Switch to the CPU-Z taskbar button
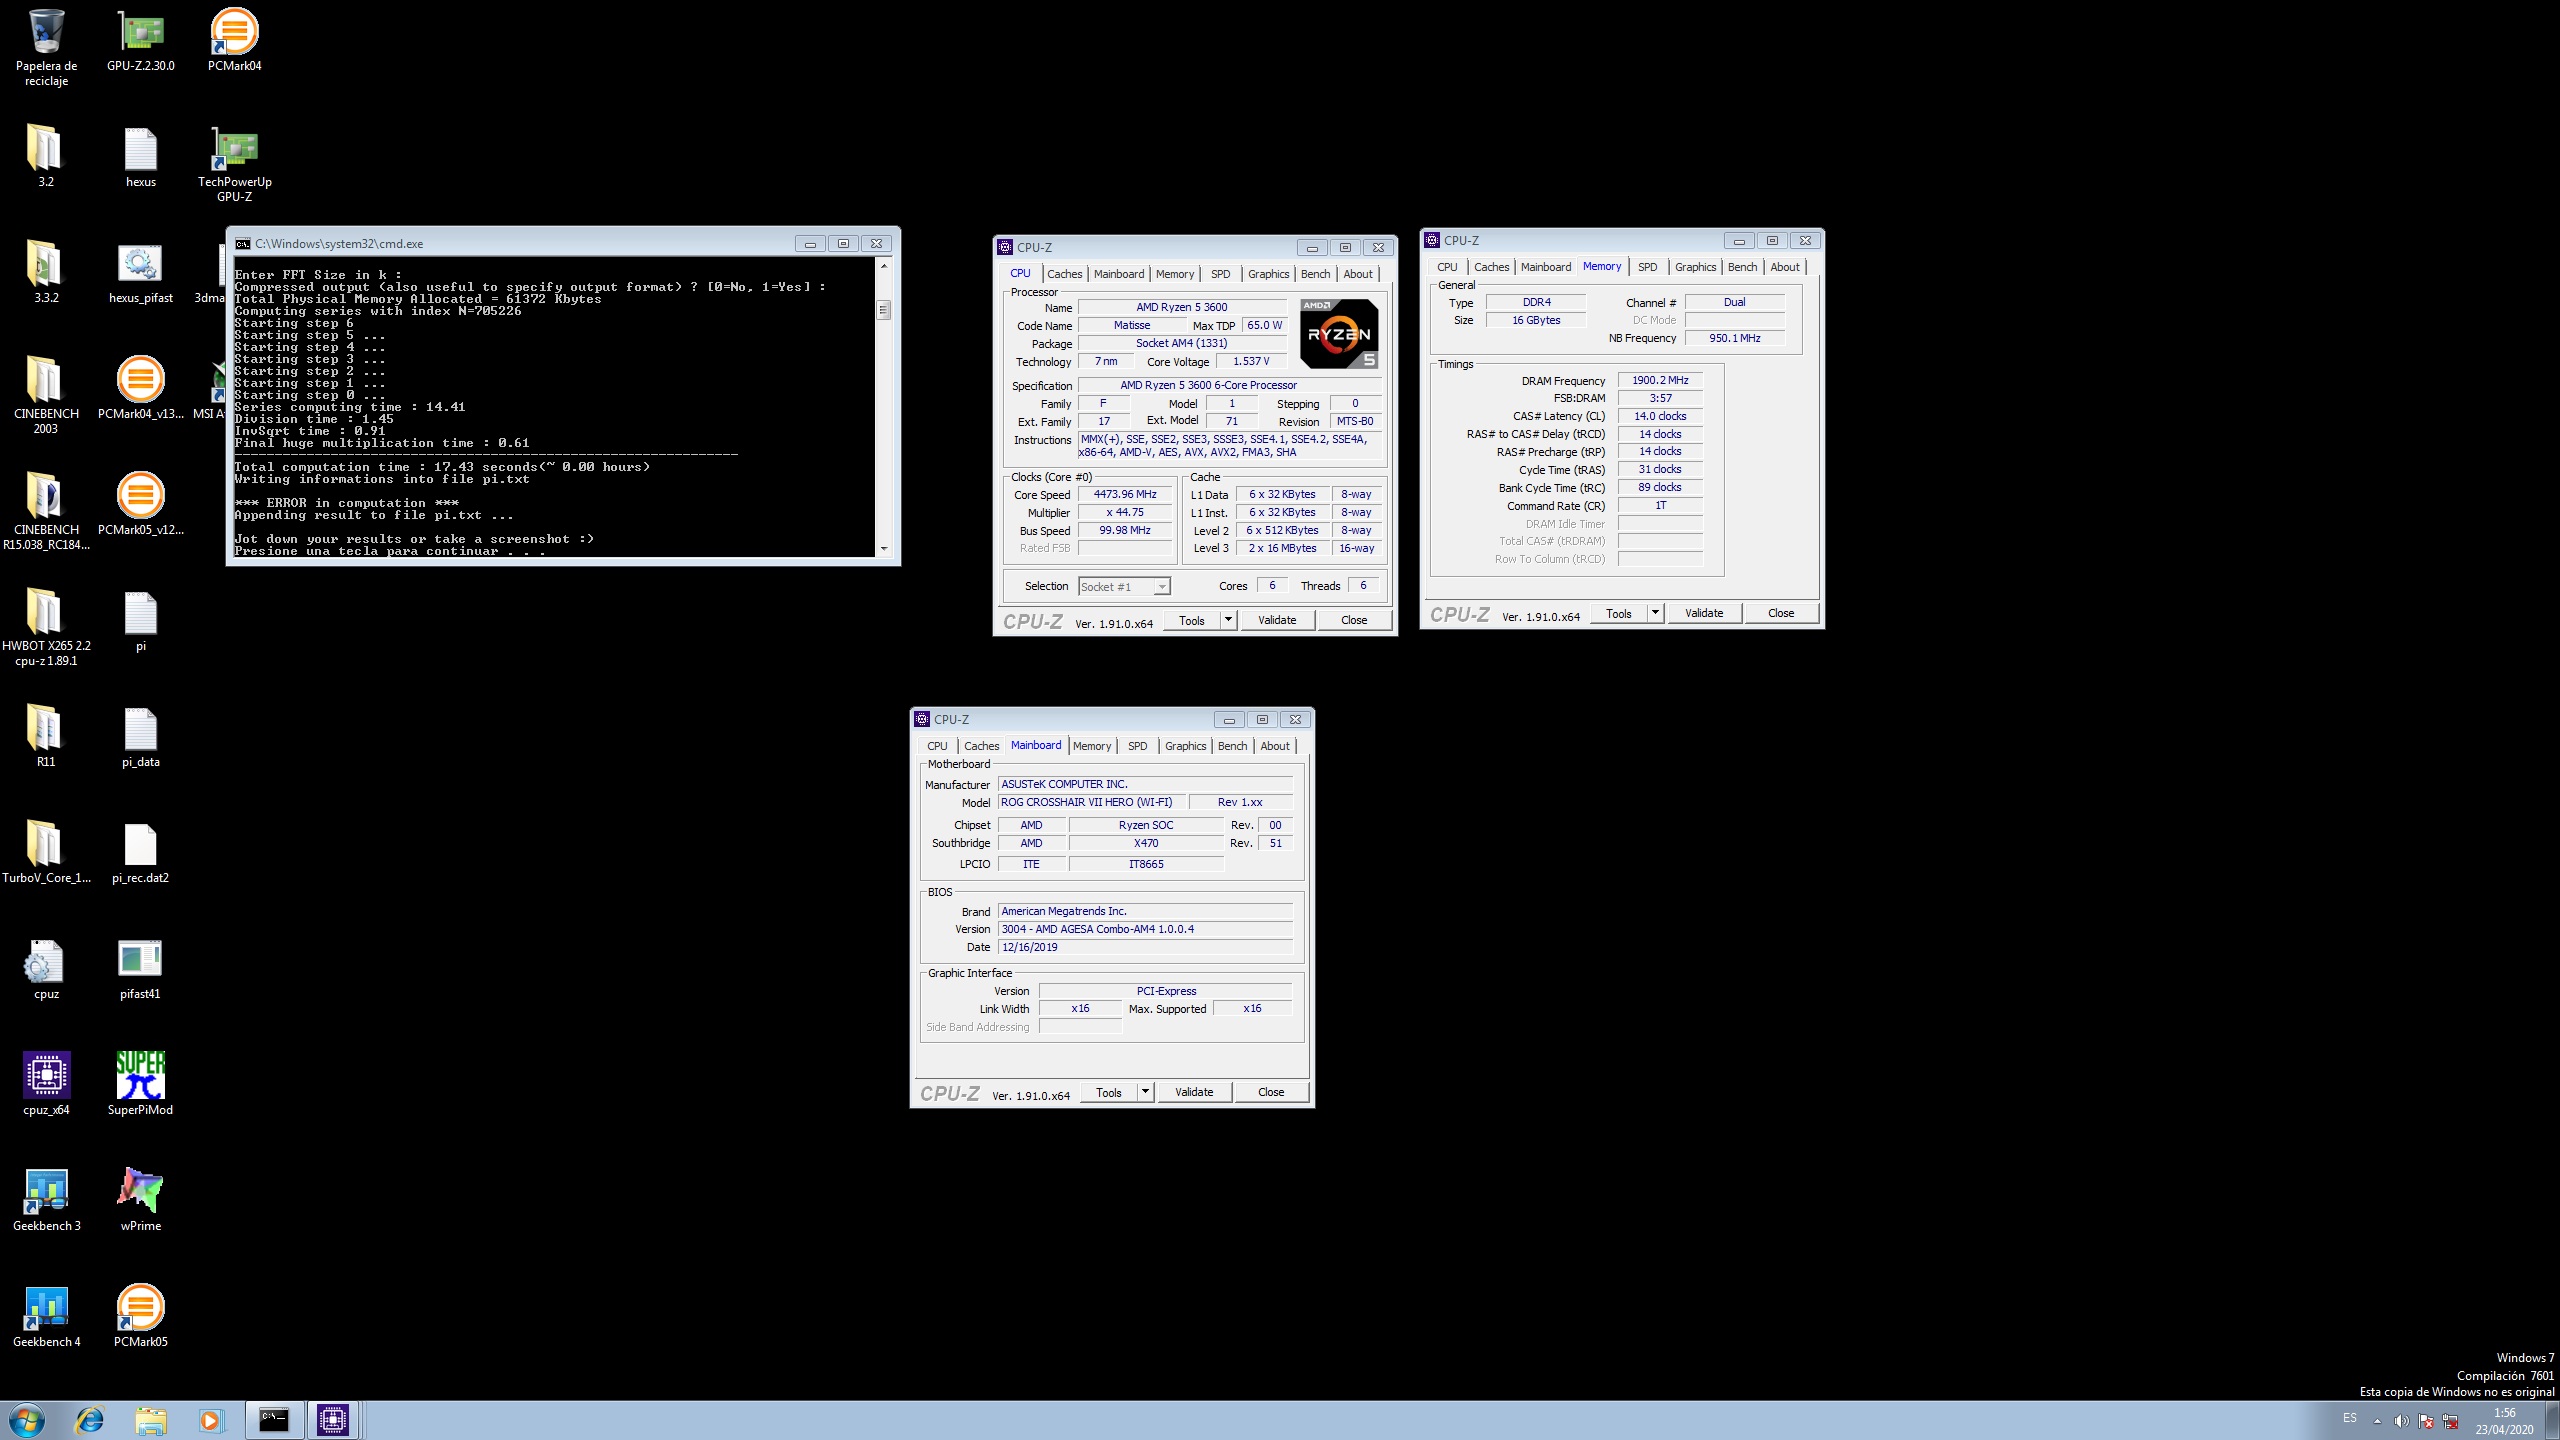This screenshot has height=1440, width=2560. tap(333, 1420)
